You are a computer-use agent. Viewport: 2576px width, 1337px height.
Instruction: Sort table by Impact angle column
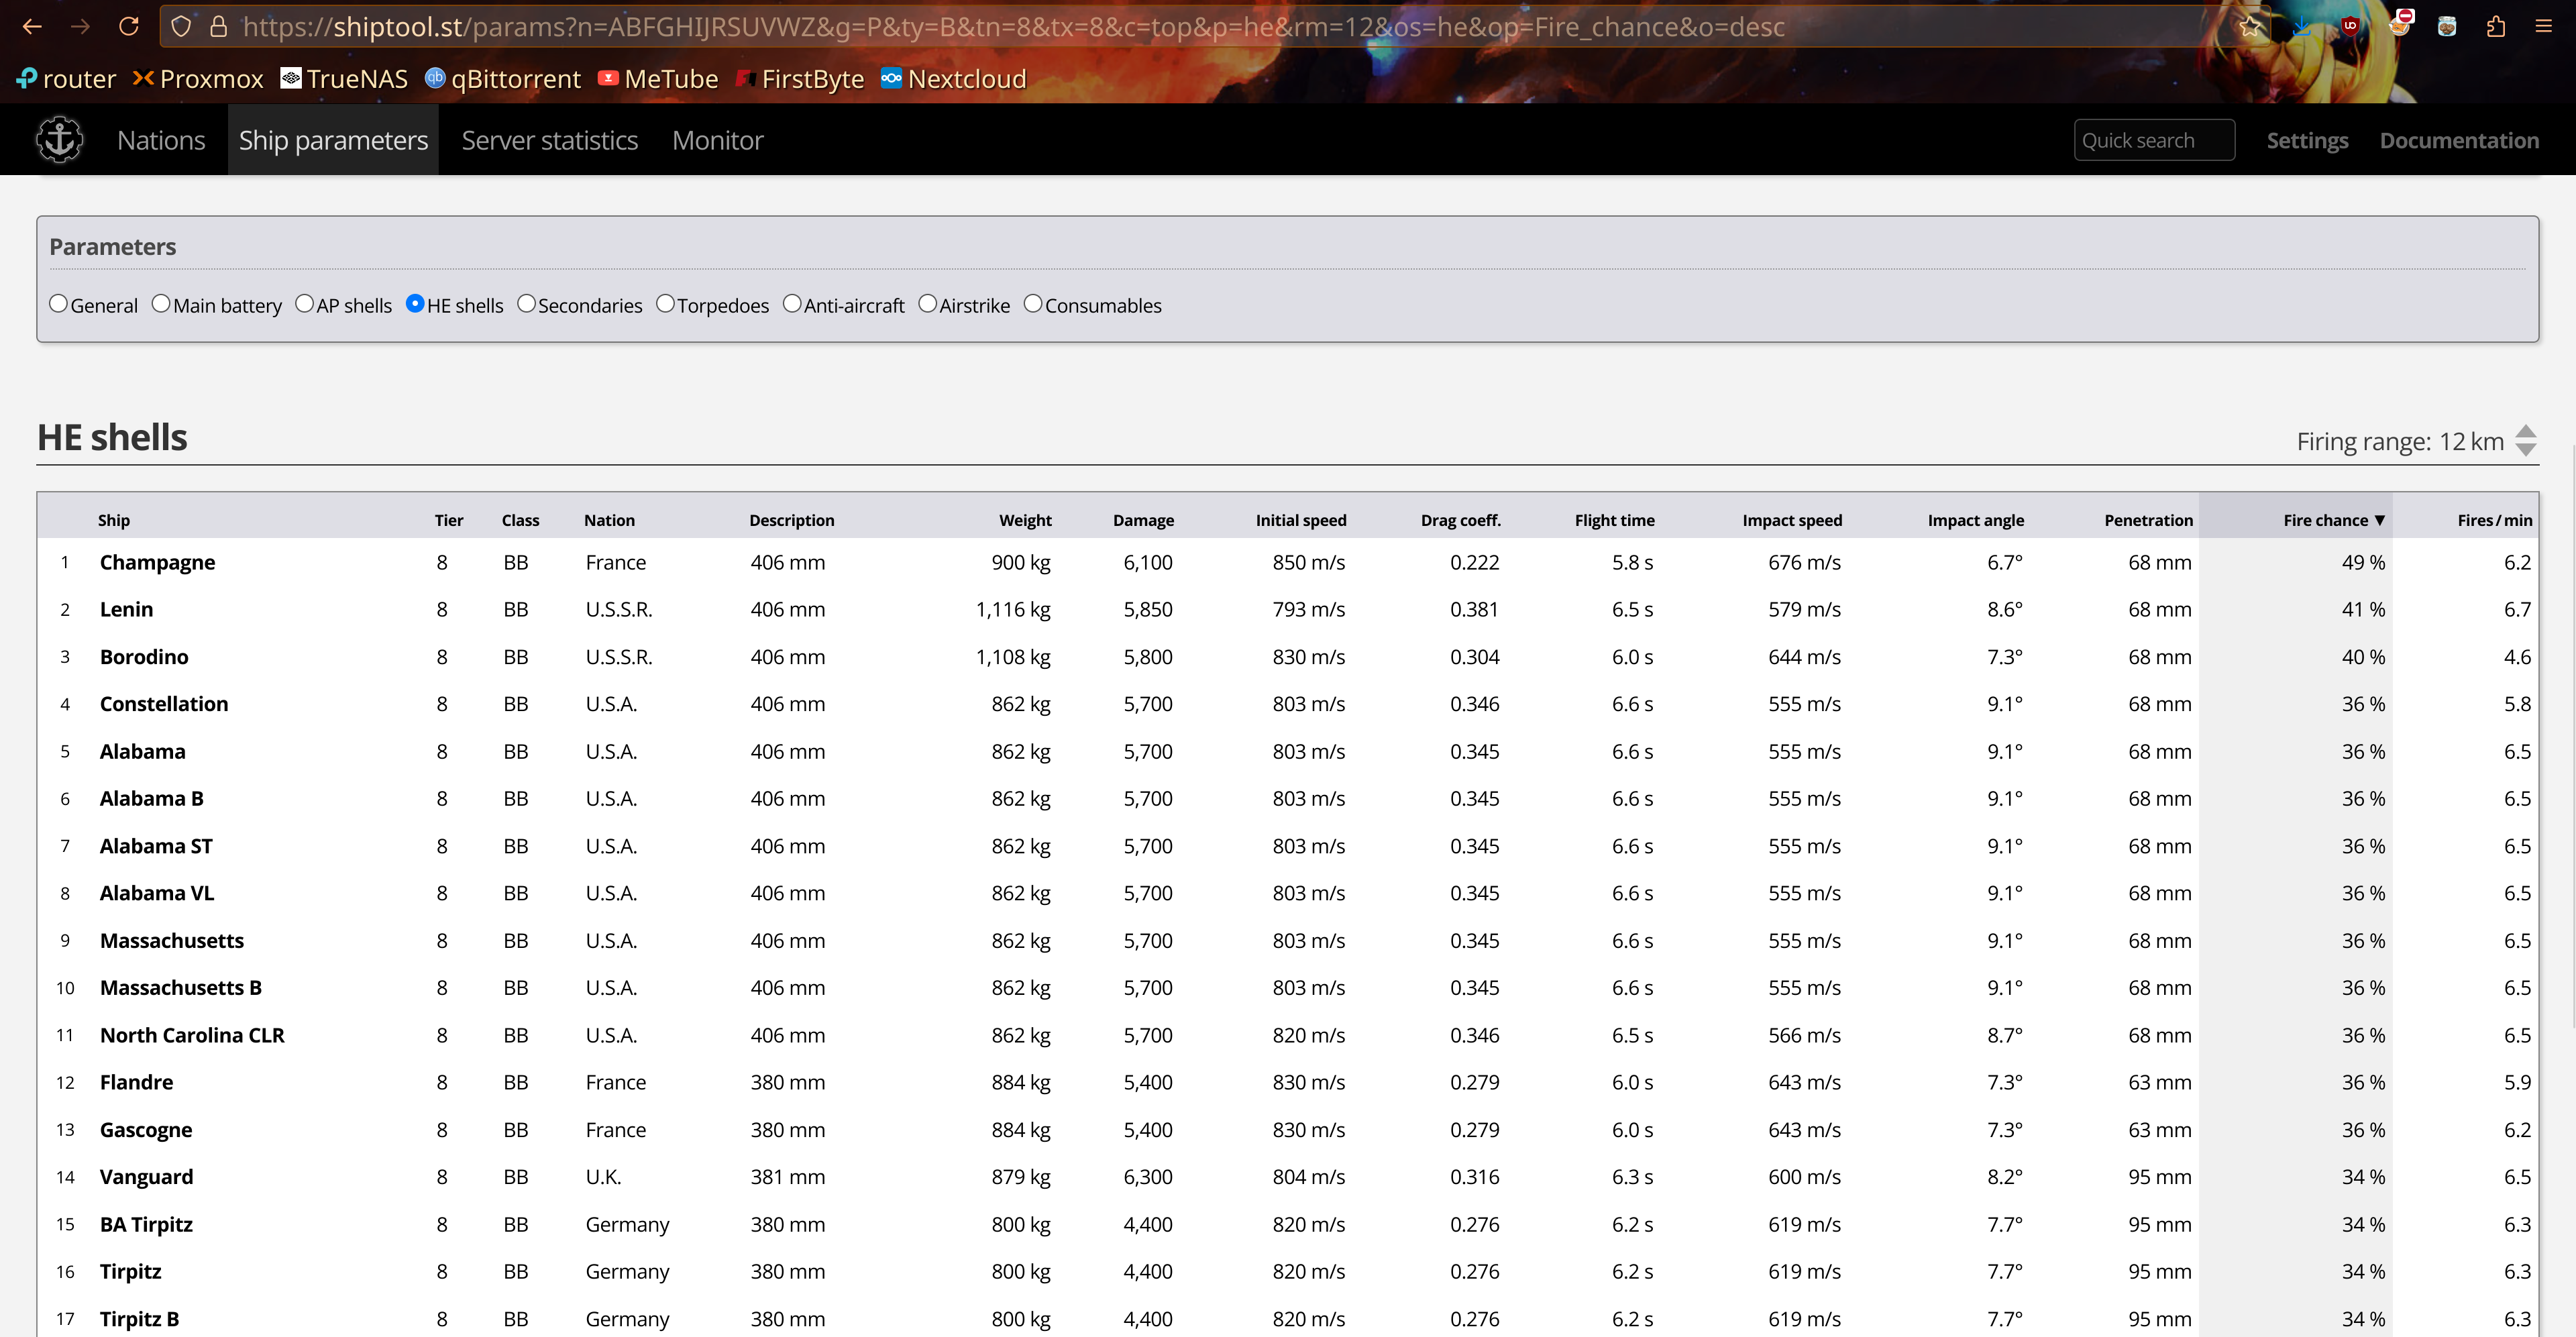1975,520
